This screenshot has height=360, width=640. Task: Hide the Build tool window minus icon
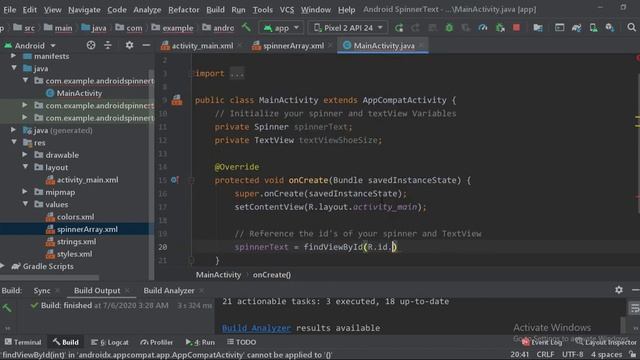[635, 290]
